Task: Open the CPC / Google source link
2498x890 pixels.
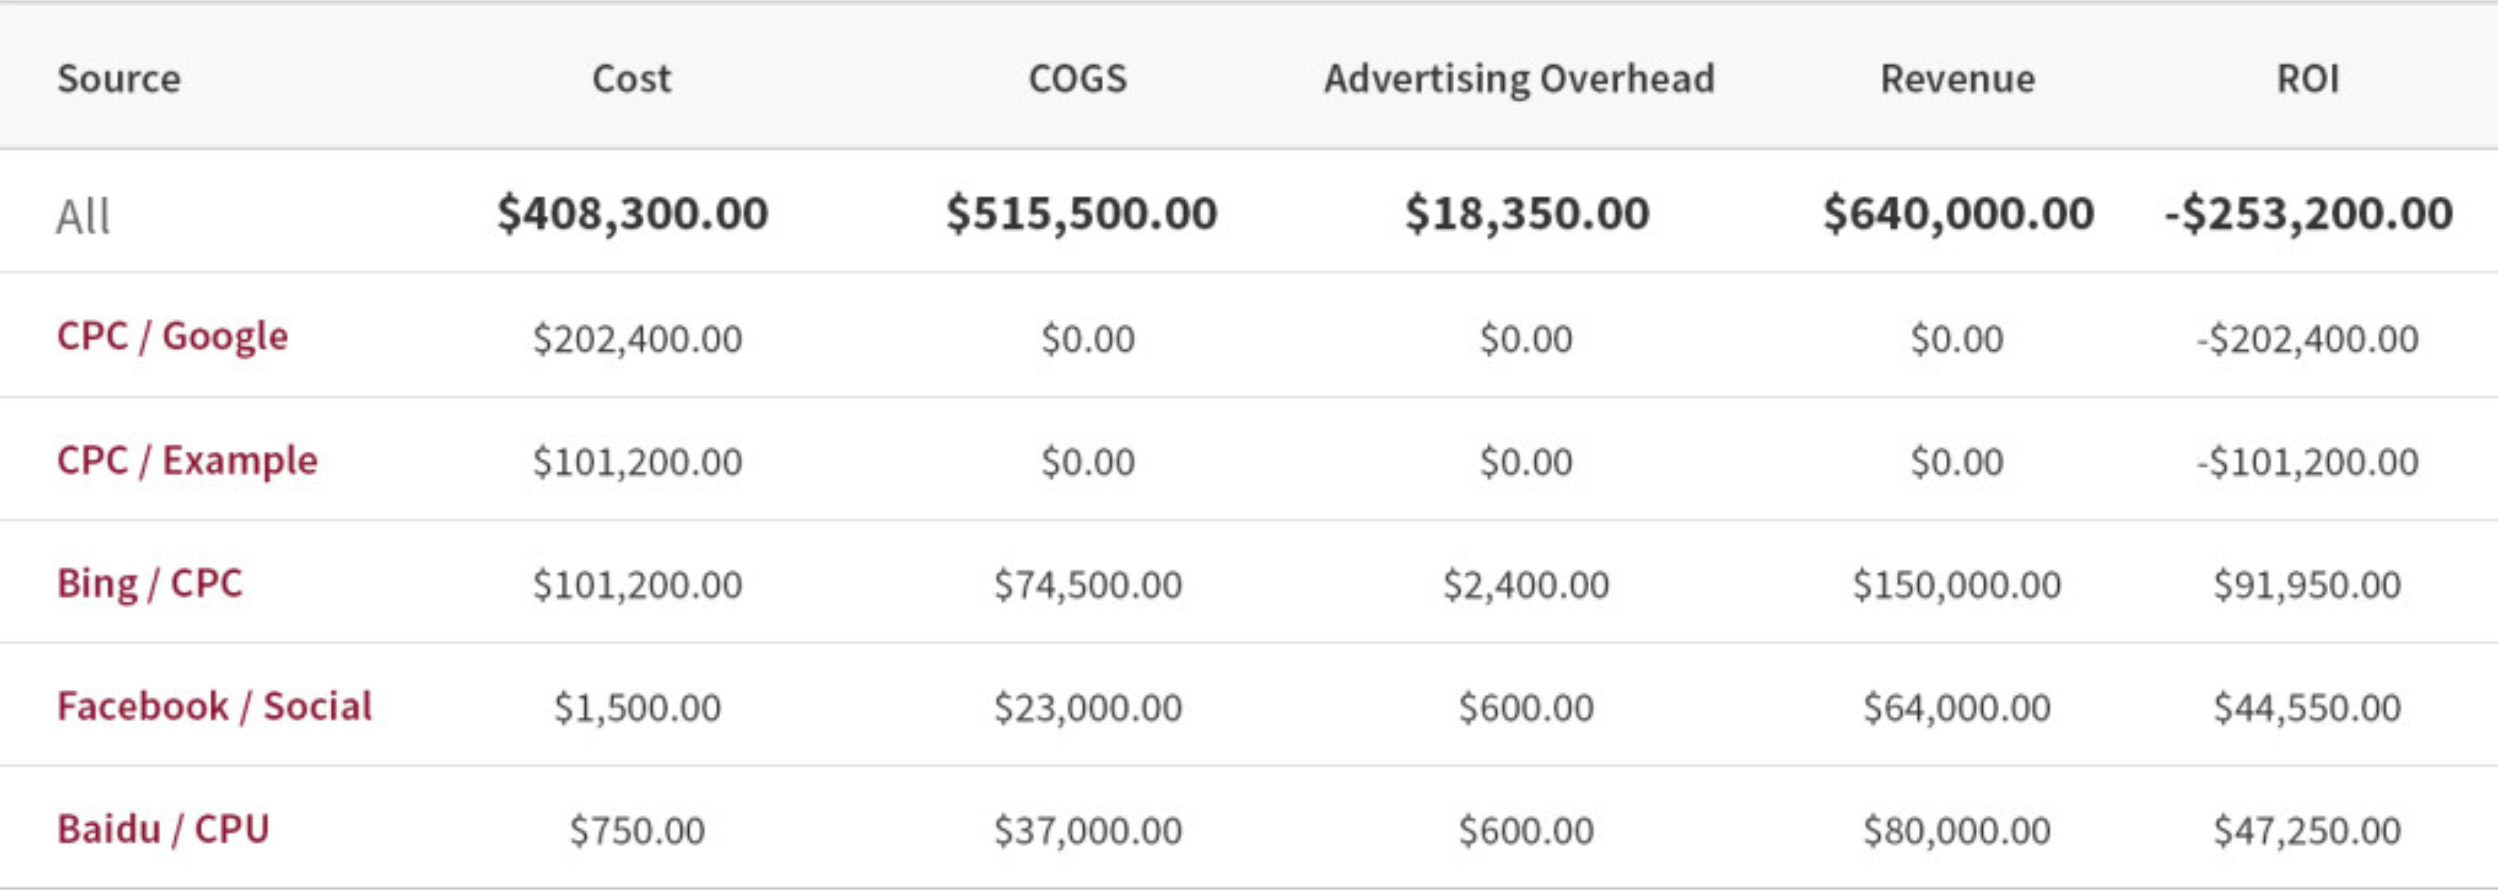Action: click(172, 336)
